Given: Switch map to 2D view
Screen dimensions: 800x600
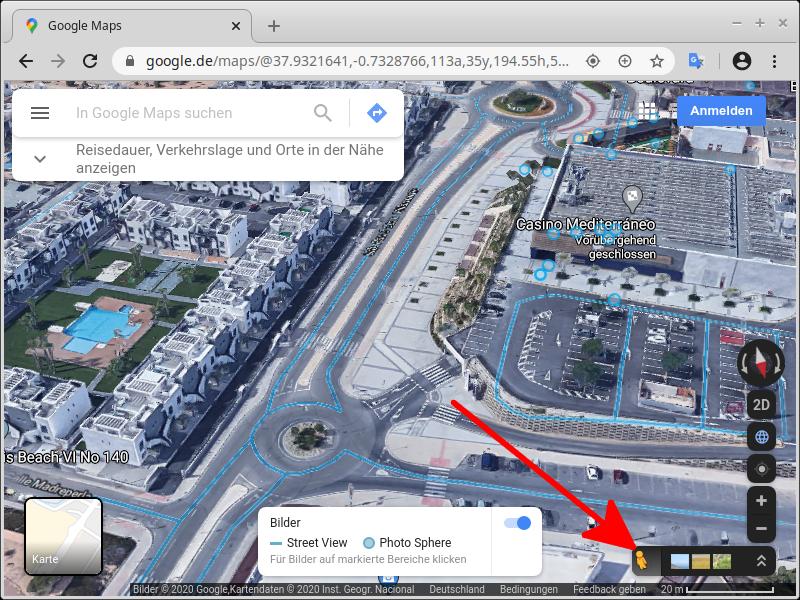Looking at the screenshot, I should (761, 405).
